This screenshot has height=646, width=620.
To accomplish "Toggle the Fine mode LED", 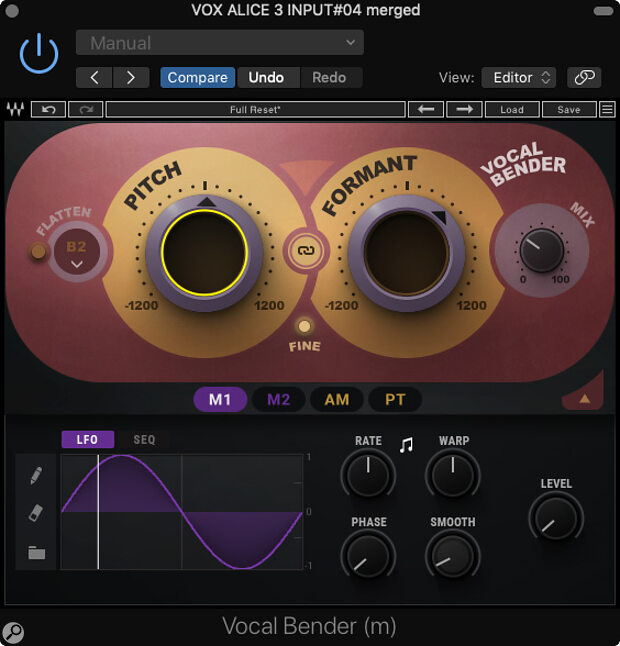I will tap(304, 326).
